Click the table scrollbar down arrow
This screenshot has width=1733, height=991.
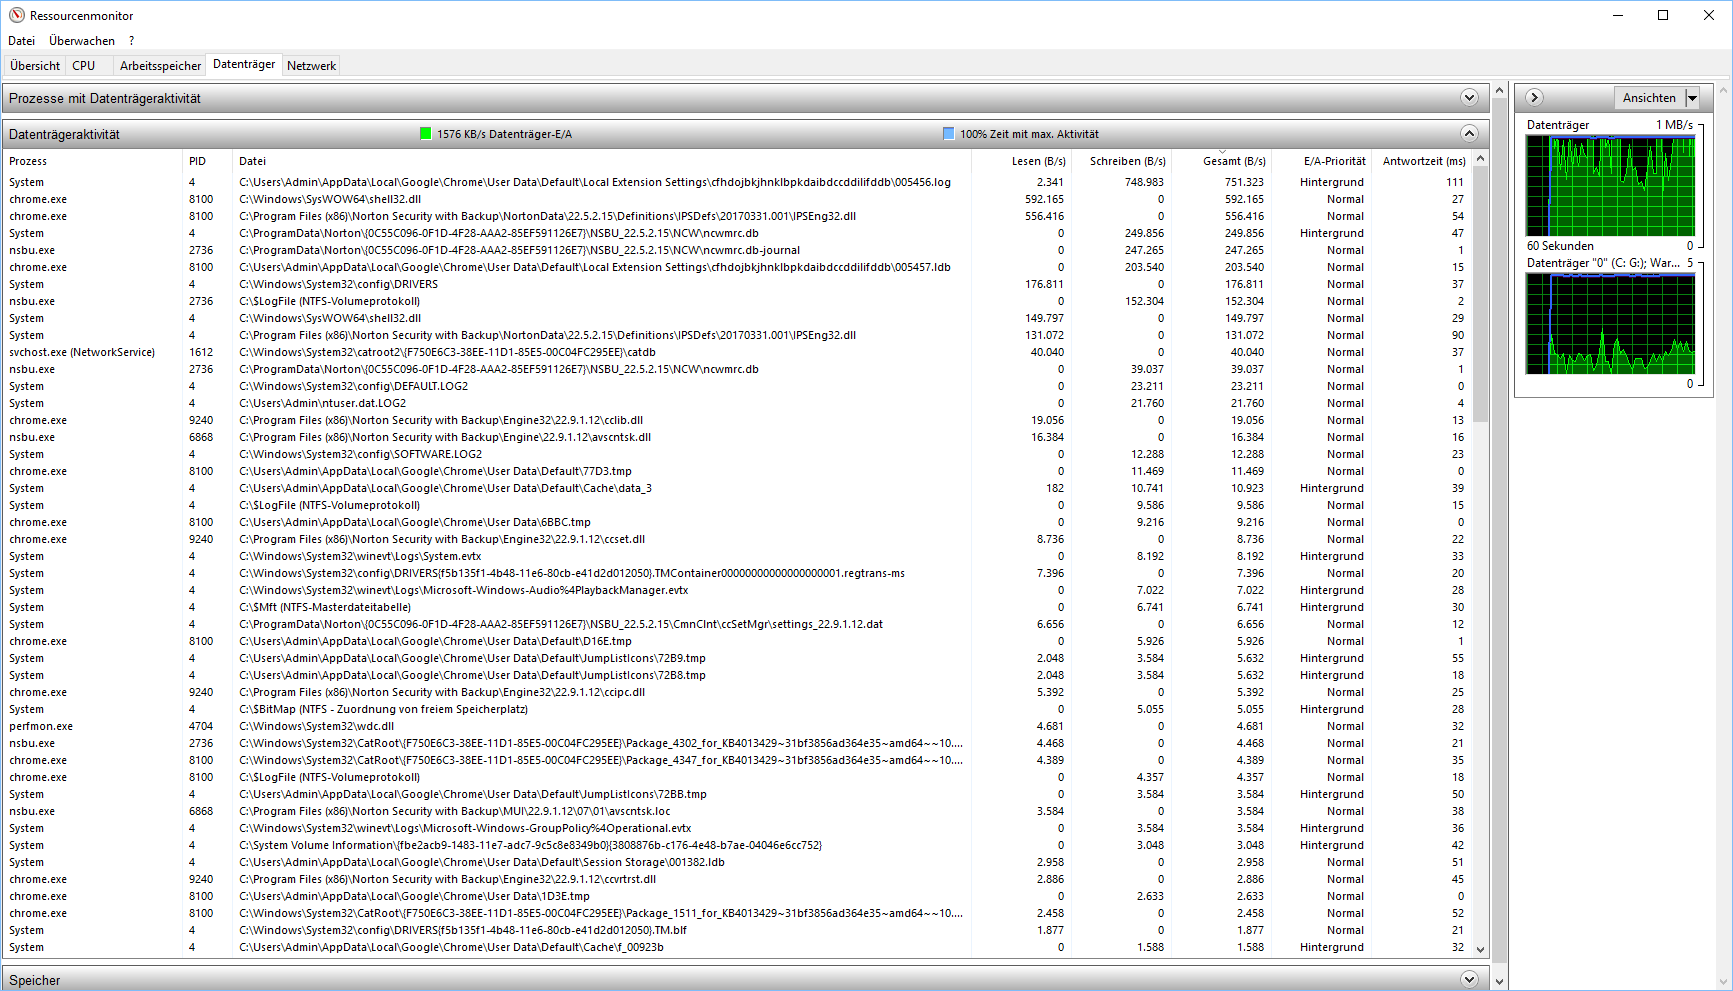click(x=1481, y=950)
